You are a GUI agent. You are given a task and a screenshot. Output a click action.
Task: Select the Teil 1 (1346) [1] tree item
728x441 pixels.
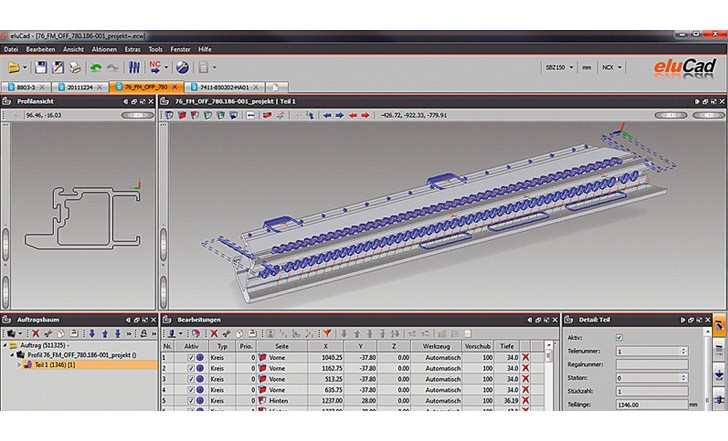pos(55,365)
